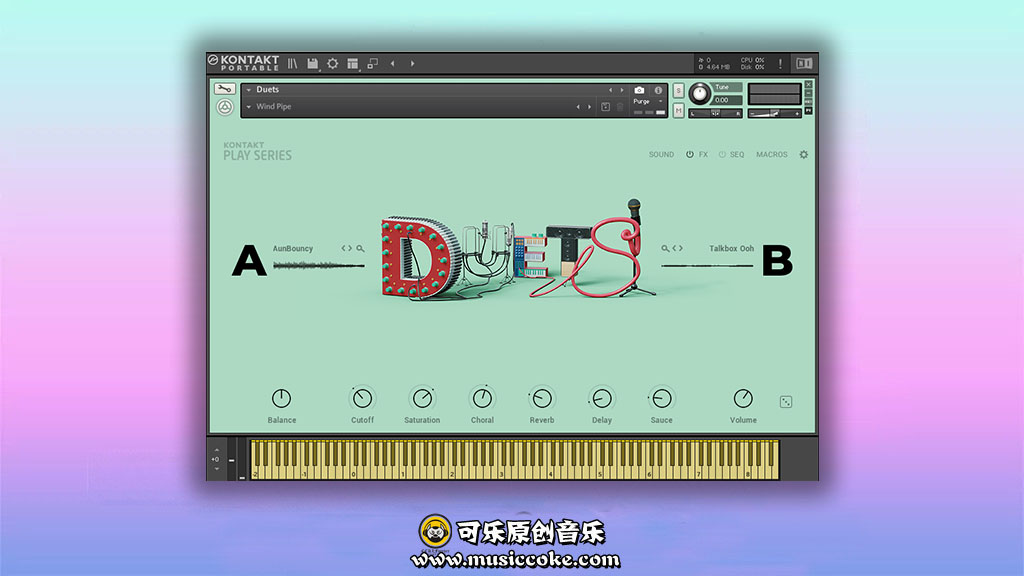Shift keyboard octave down
Image resolution: width=1024 pixels, height=576 pixels.
point(217,468)
